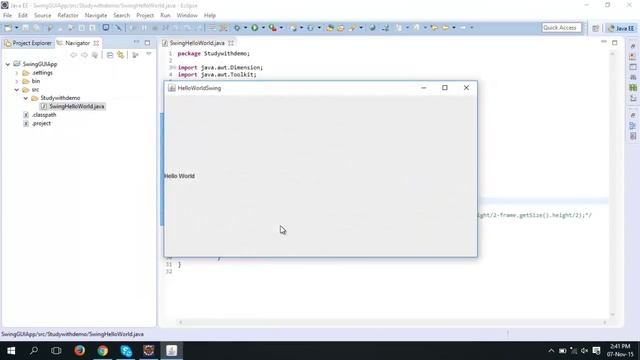Open the Search menu

121,16
